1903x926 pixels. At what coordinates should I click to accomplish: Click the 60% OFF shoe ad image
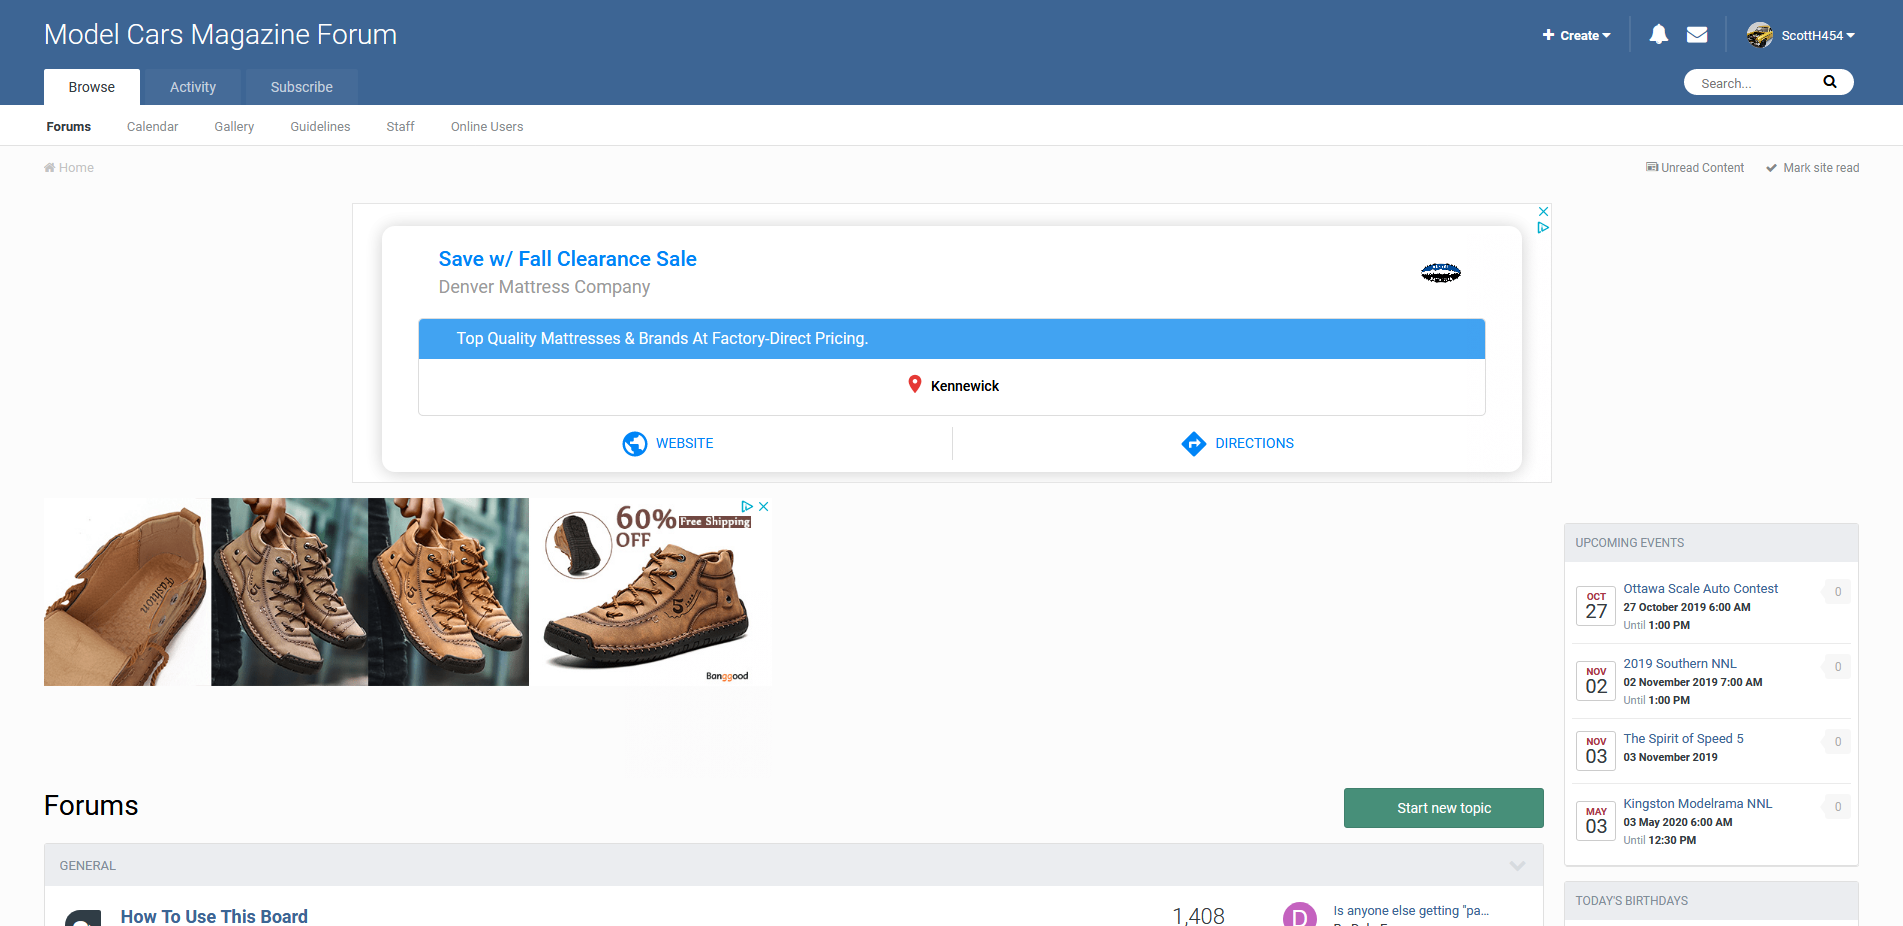(x=650, y=592)
